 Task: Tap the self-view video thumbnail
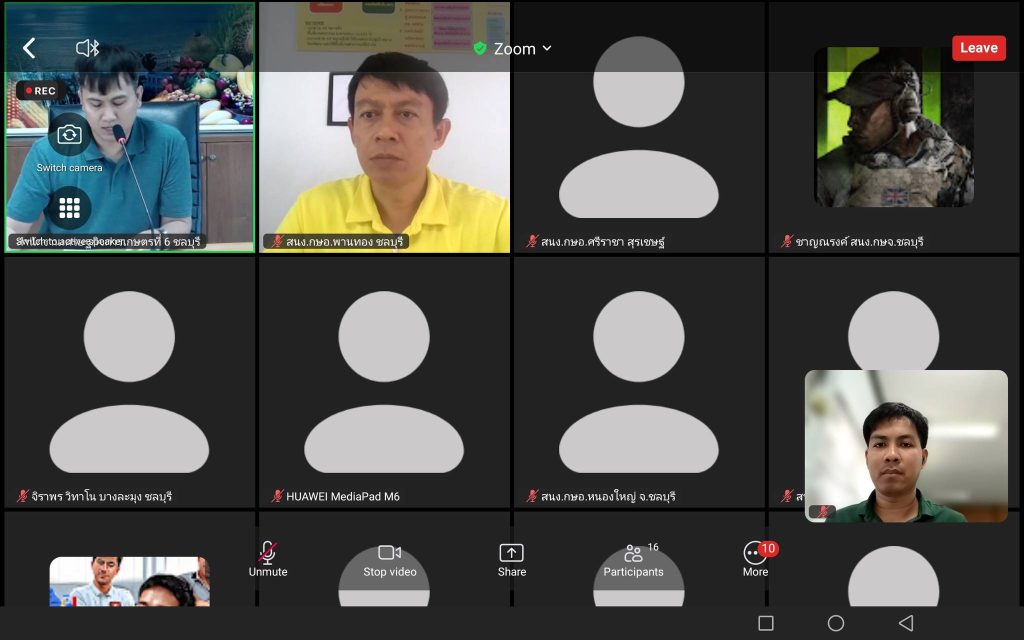point(906,446)
